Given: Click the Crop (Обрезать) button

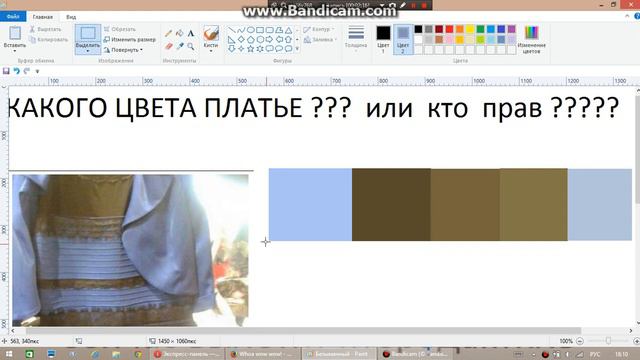Looking at the screenshot, I should click(119, 29).
